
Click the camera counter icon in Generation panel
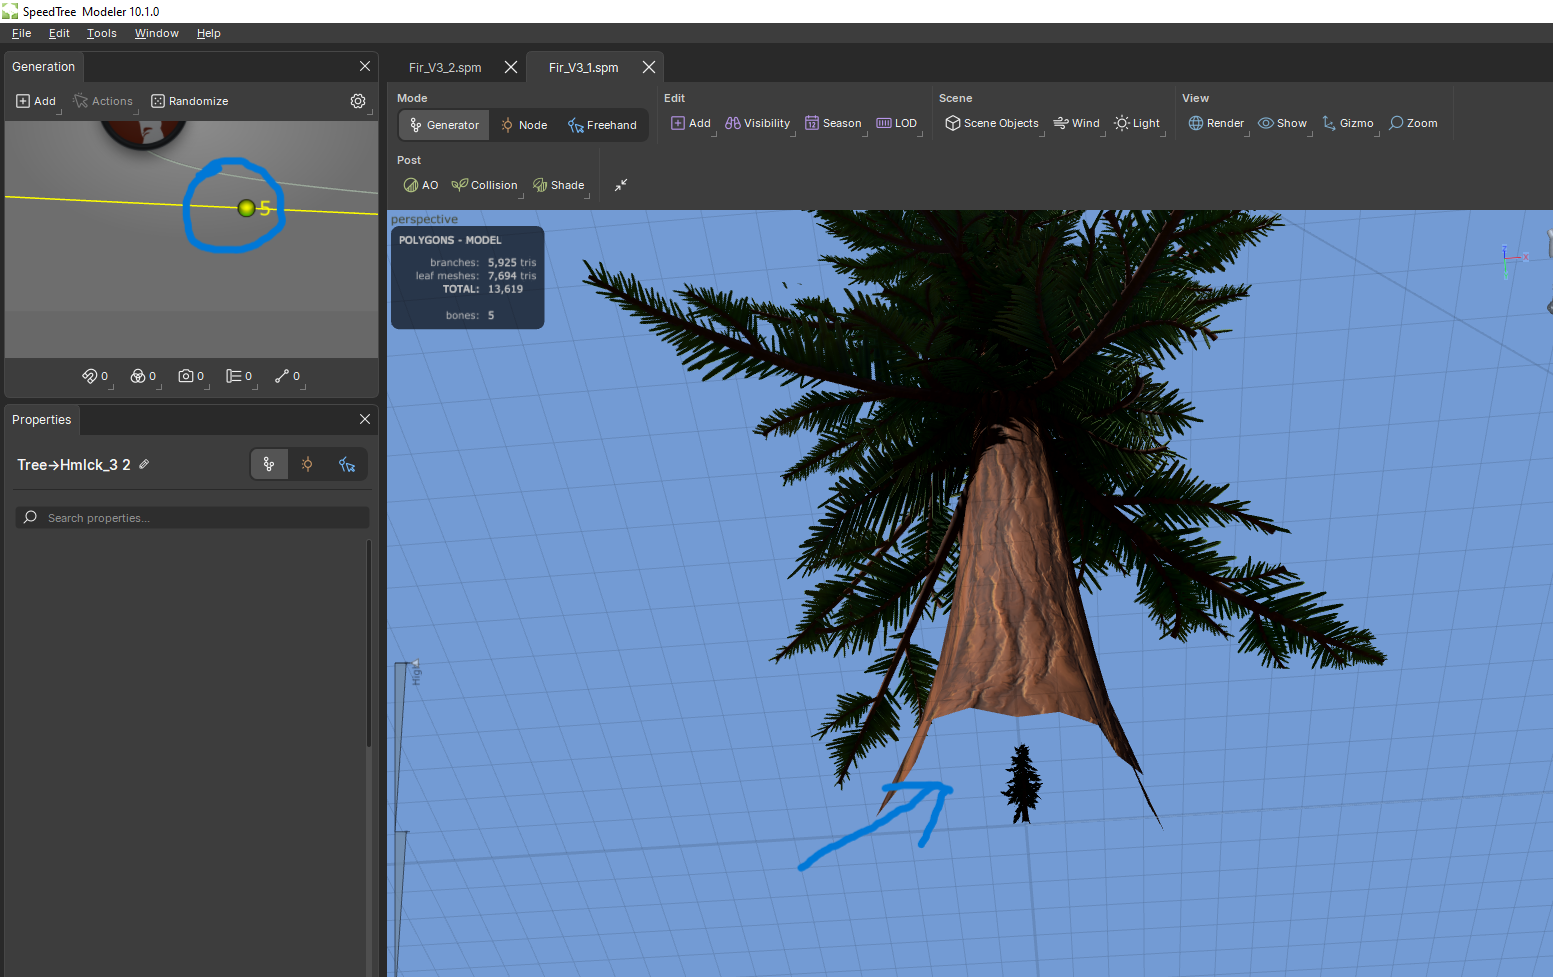(186, 376)
